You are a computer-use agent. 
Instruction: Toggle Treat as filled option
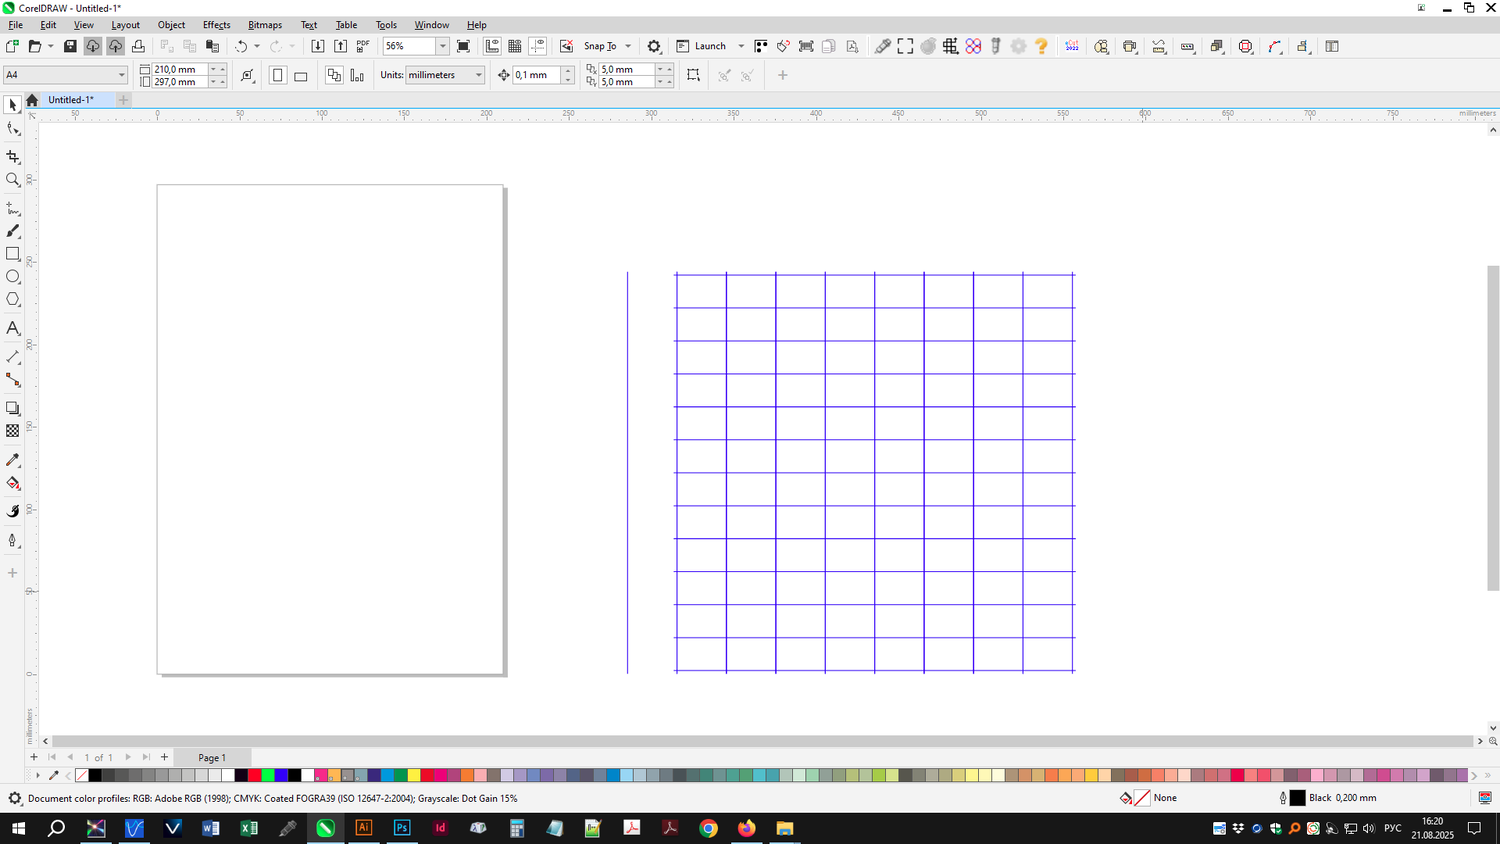[x=693, y=75]
